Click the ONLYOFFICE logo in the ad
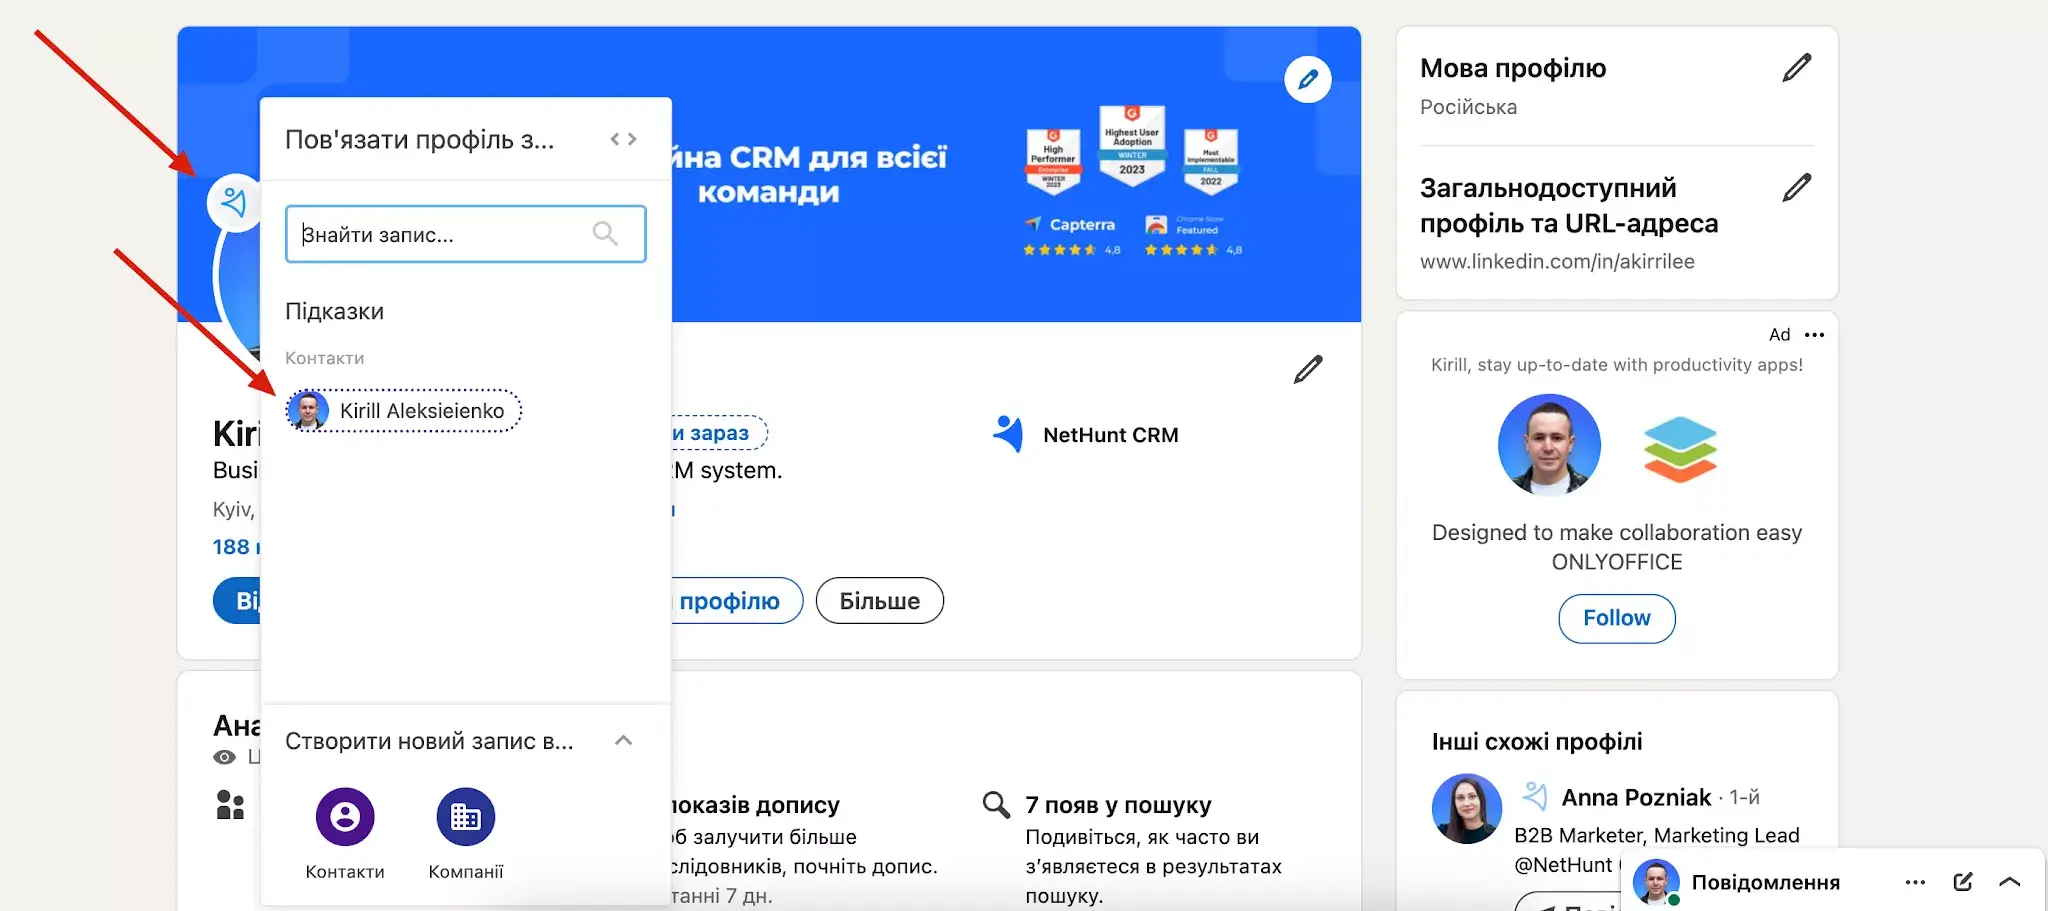The image size is (2048, 911). [1680, 449]
